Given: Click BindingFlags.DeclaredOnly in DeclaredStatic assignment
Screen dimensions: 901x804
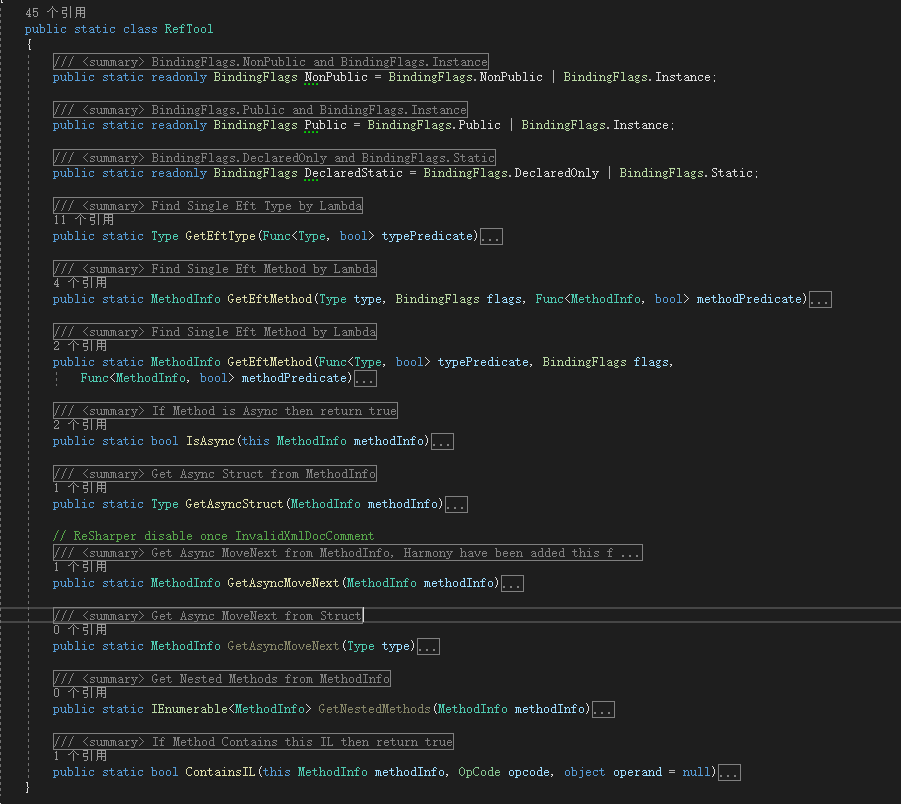Looking at the screenshot, I should 511,173.
